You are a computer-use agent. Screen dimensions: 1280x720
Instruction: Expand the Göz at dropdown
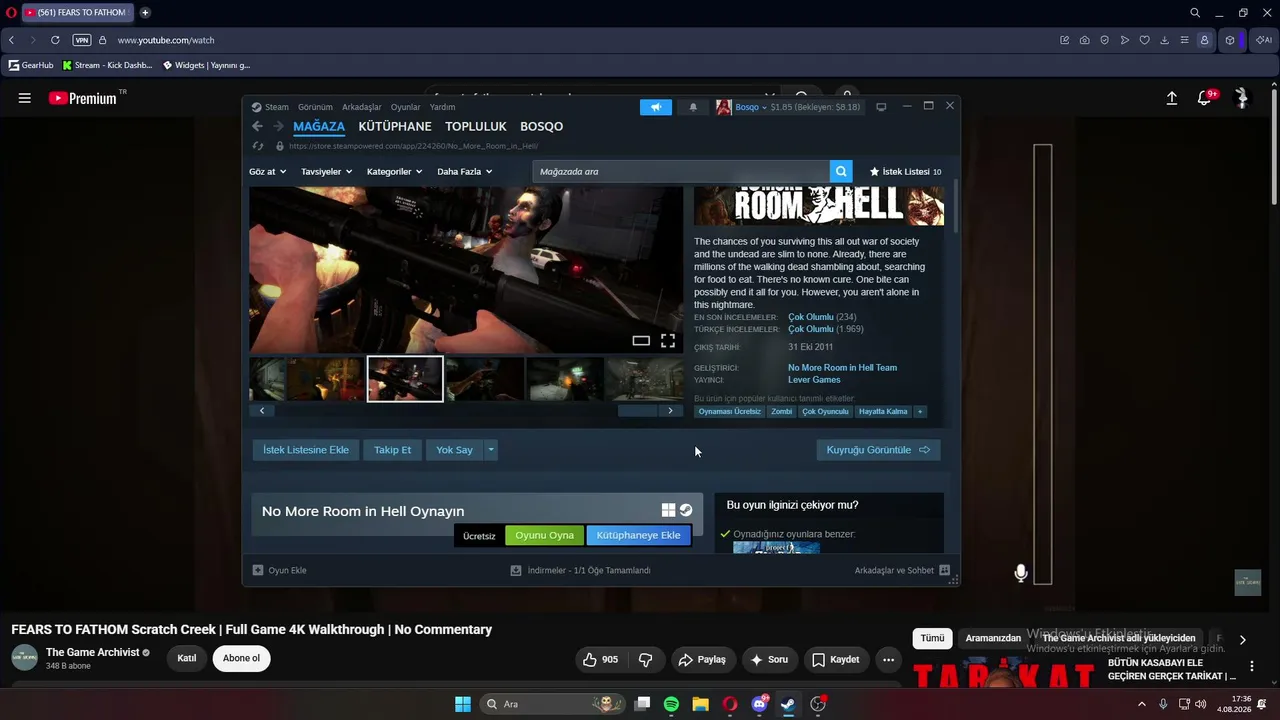pyautogui.click(x=268, y=172)
